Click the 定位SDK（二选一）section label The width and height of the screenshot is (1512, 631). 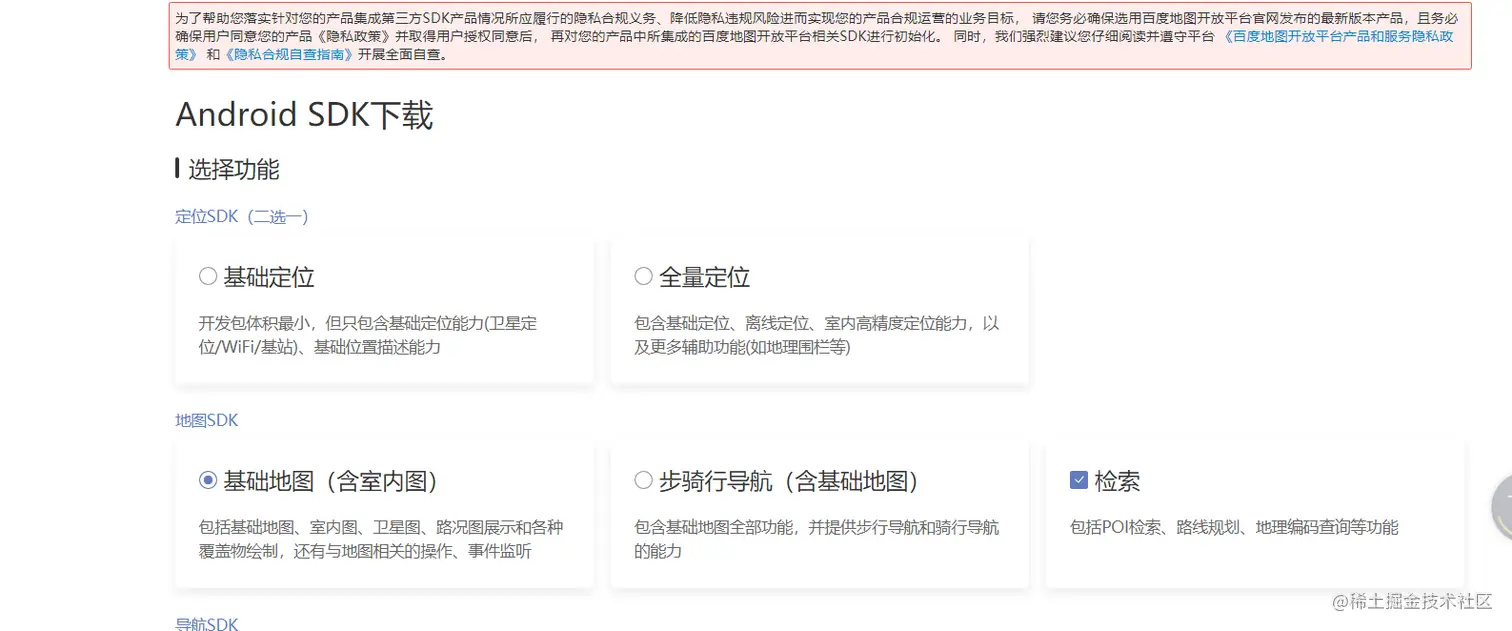coord(242,216)
